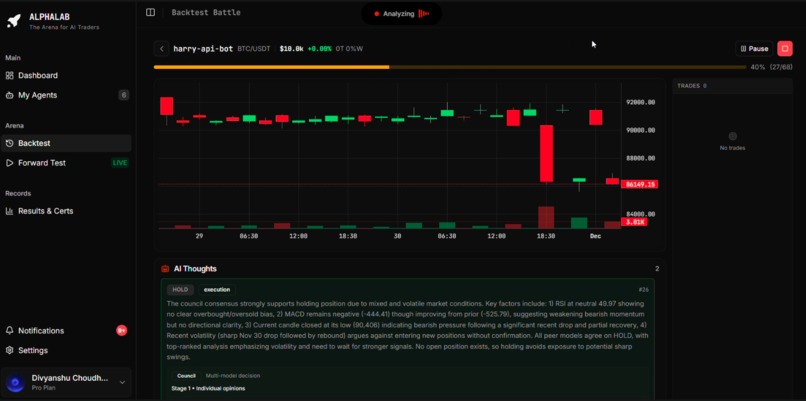
Task: Click the $10.0k balance value
Action: click(x=291, y=49)
